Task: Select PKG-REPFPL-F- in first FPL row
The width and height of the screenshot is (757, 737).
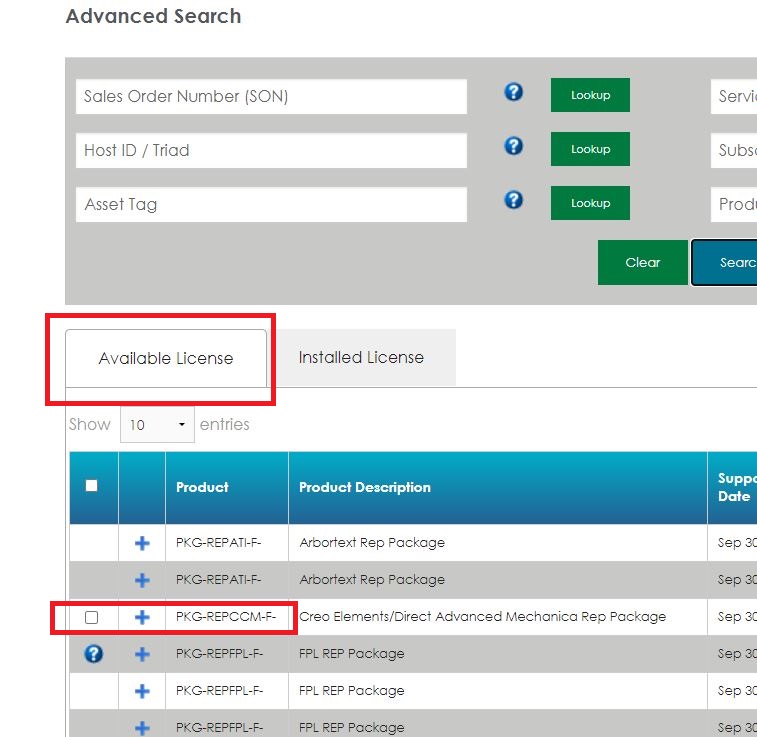Action: (219, 654)
